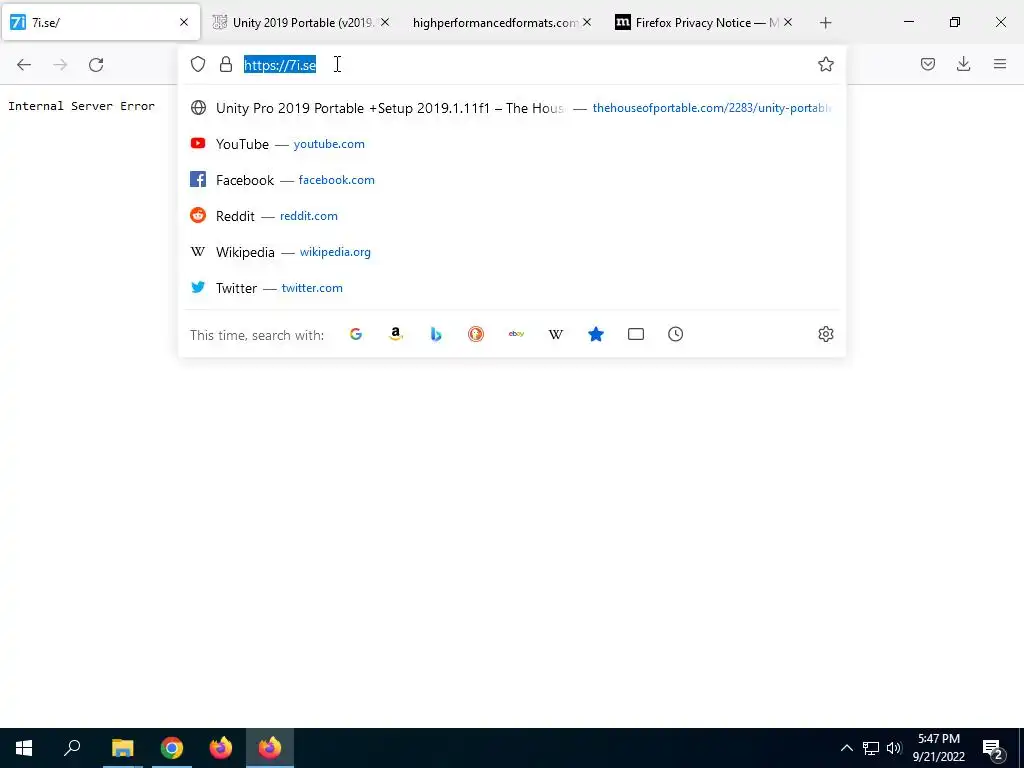The image size is (1024, 768).
Task: Open the Reddit suggestion
Action: 511,216
